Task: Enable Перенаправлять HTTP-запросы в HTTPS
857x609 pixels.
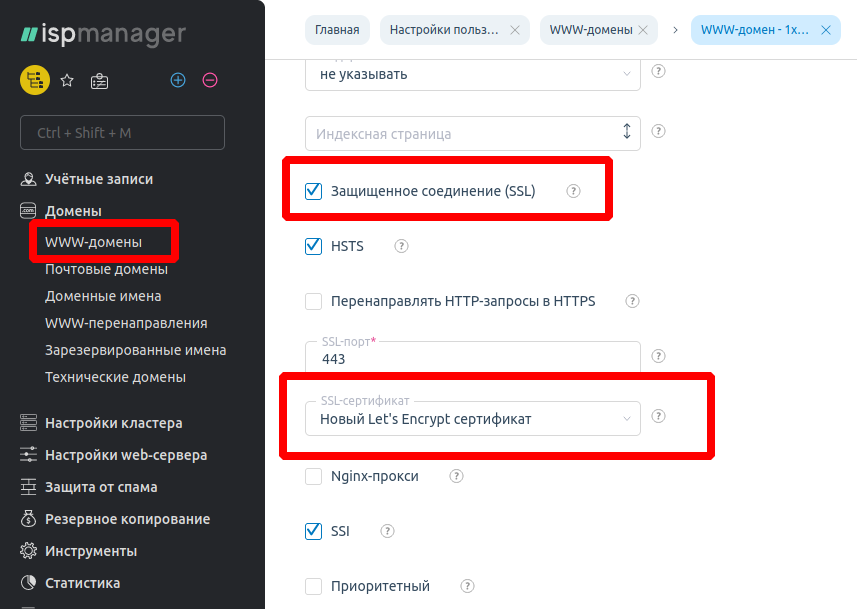Action: click(x=314, y=301)
